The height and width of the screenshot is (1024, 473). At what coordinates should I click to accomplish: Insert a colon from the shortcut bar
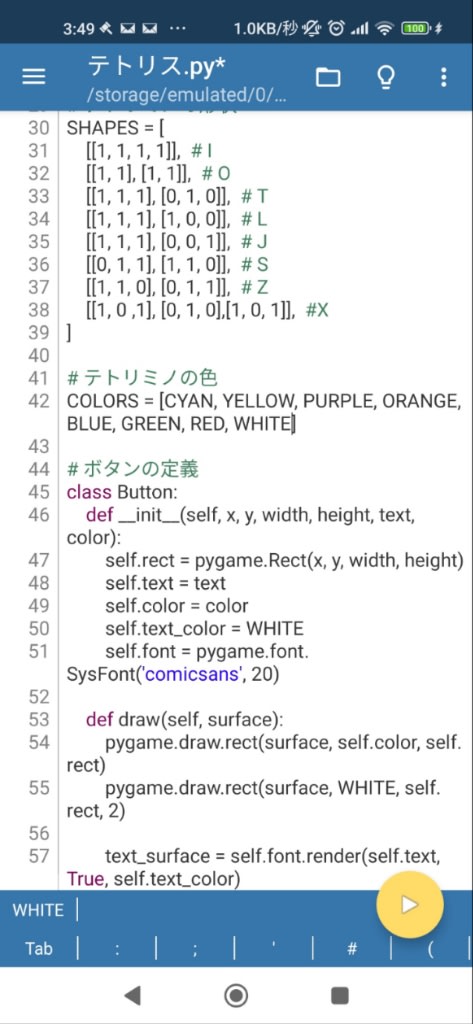(x=117, y=948)
